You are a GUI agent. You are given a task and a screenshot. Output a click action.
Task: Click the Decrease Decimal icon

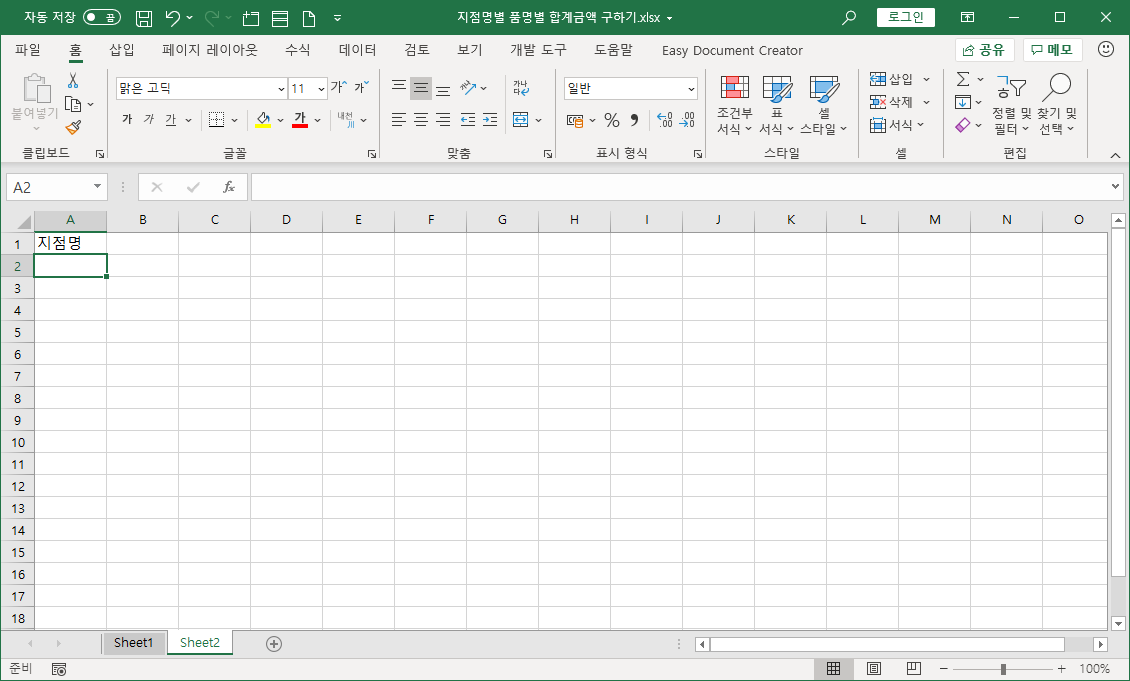[x=688, y=120]
